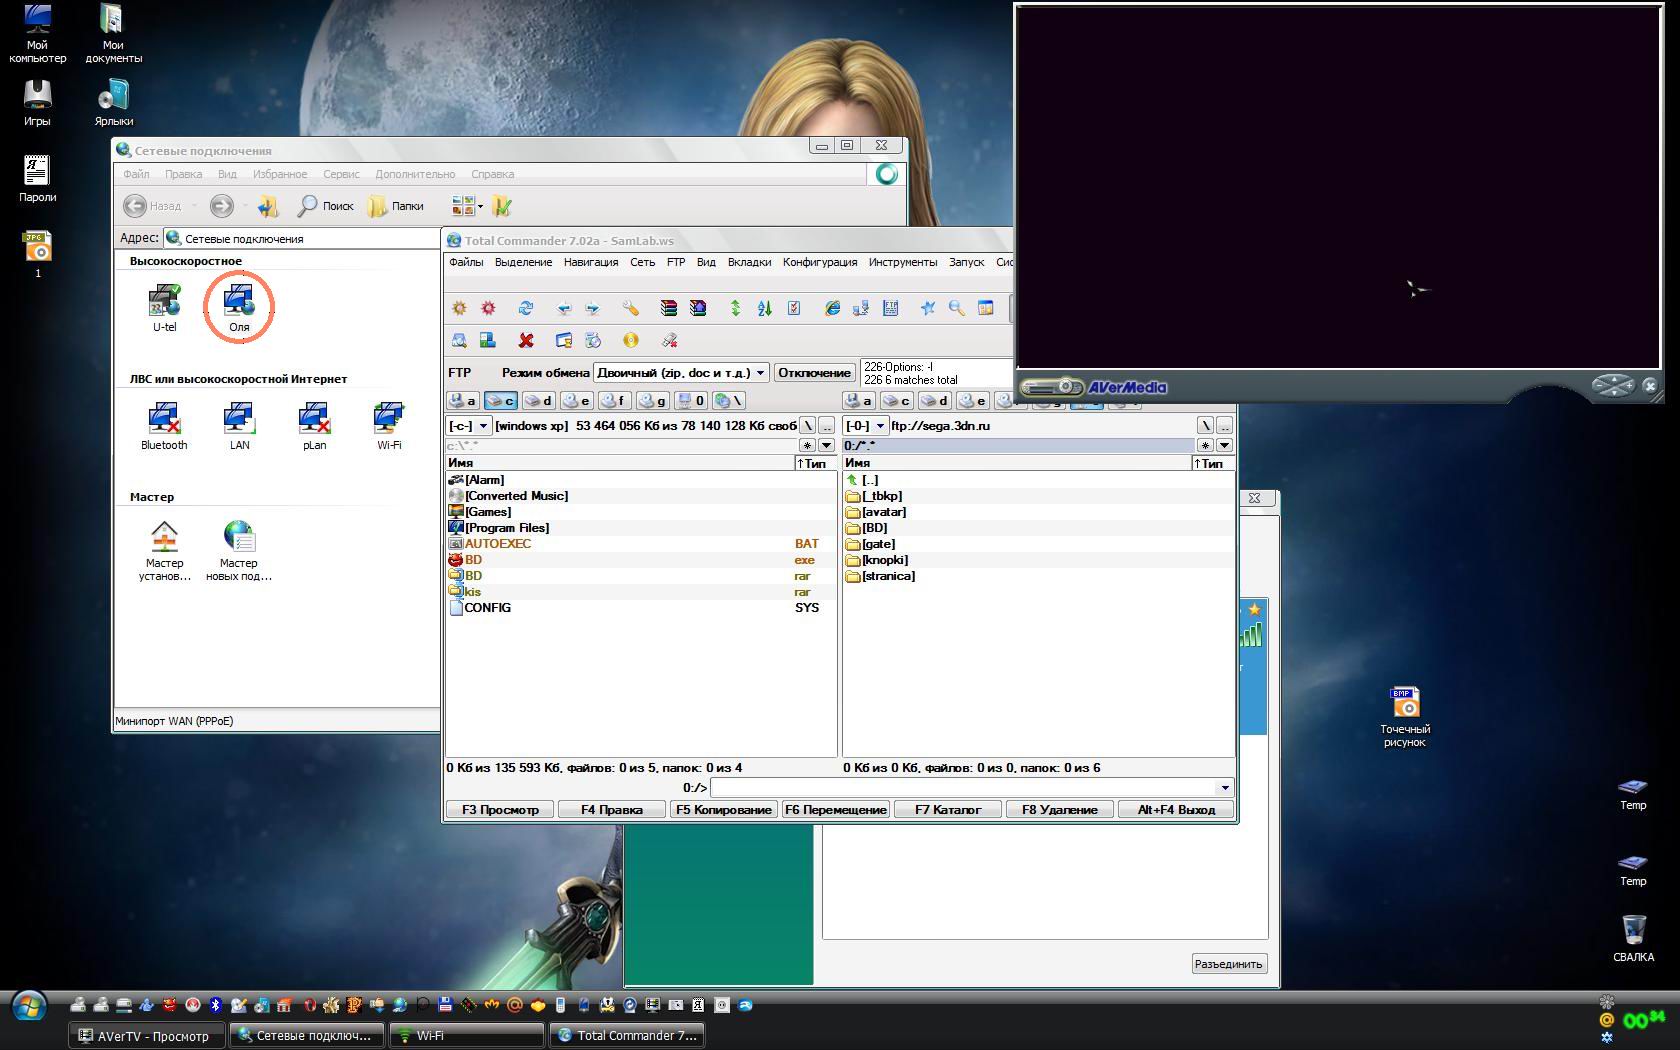1680x1050 pixels.
Task: Click the F5 Копирование button
Action: tap(724, 810)
